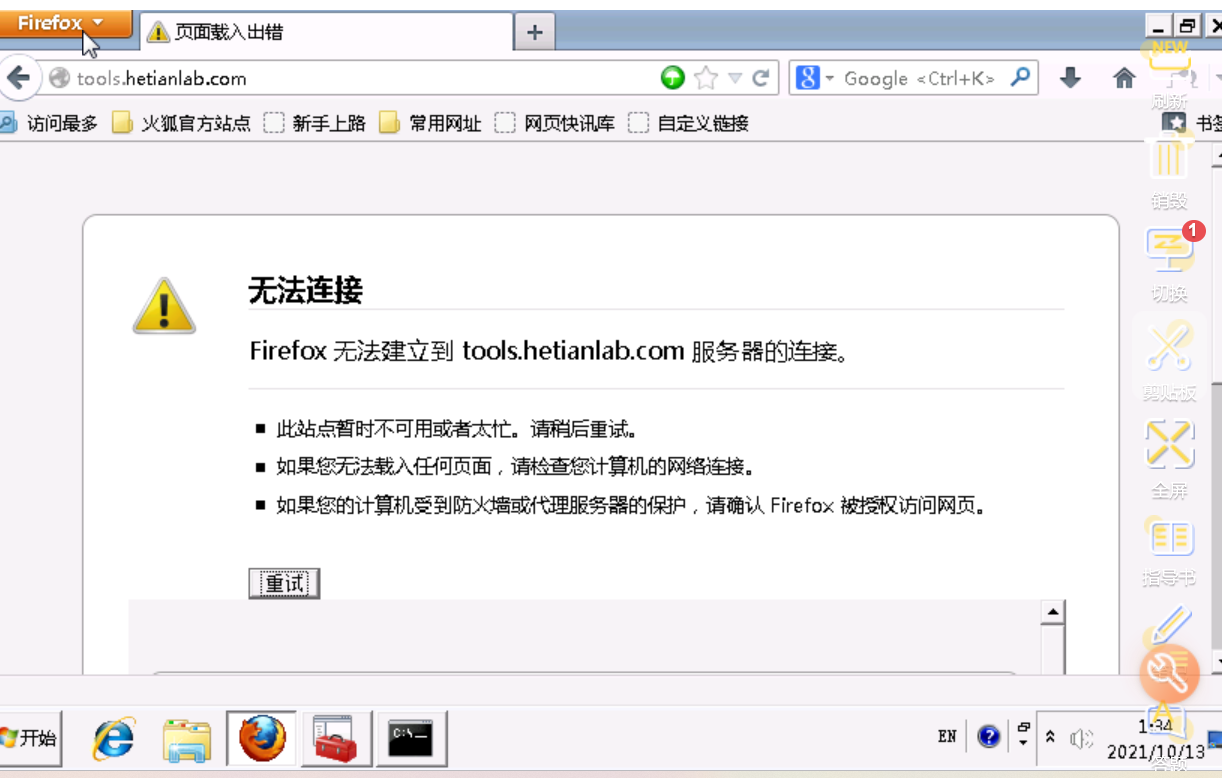Open the 新手上路 bookmark
This screenshot has height=778, width=1222.
(315, 124)
